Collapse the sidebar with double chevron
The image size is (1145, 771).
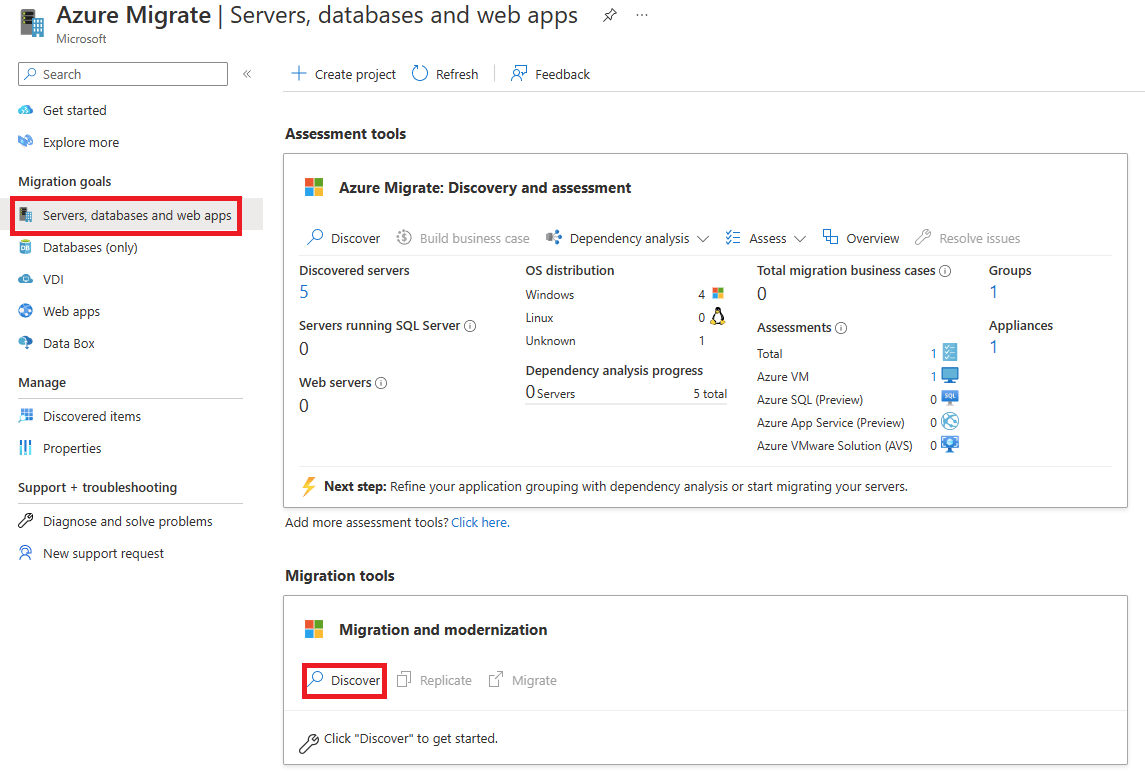[248, 74]
